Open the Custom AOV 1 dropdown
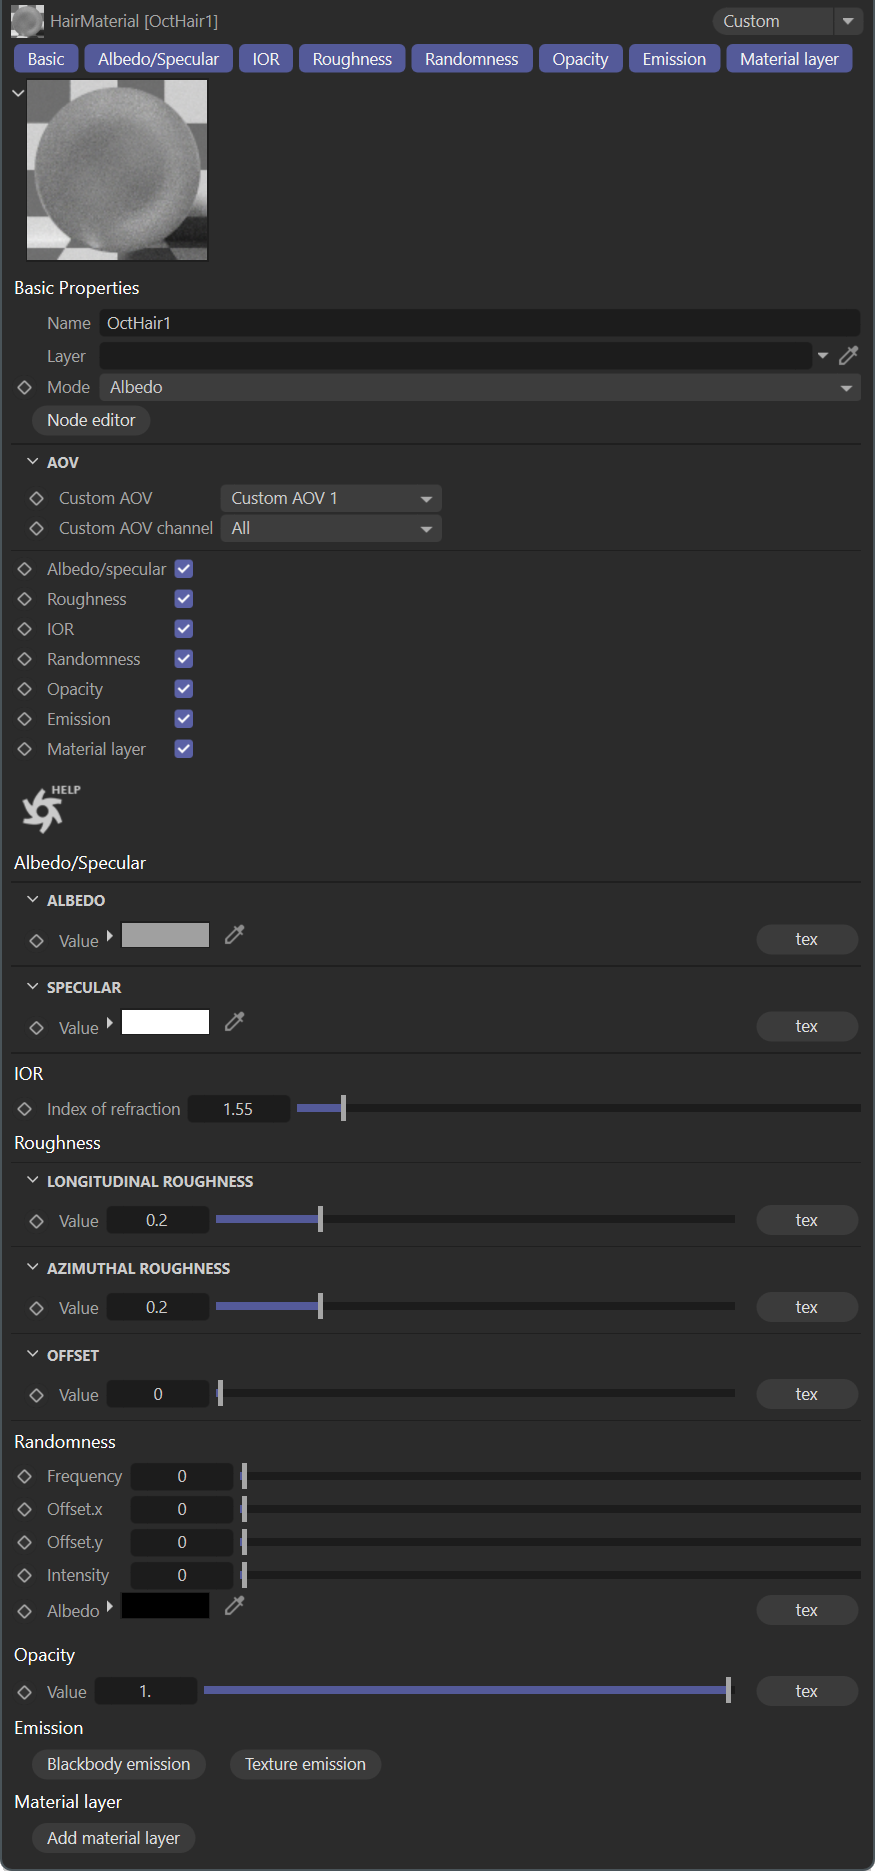 coord(330,498)
